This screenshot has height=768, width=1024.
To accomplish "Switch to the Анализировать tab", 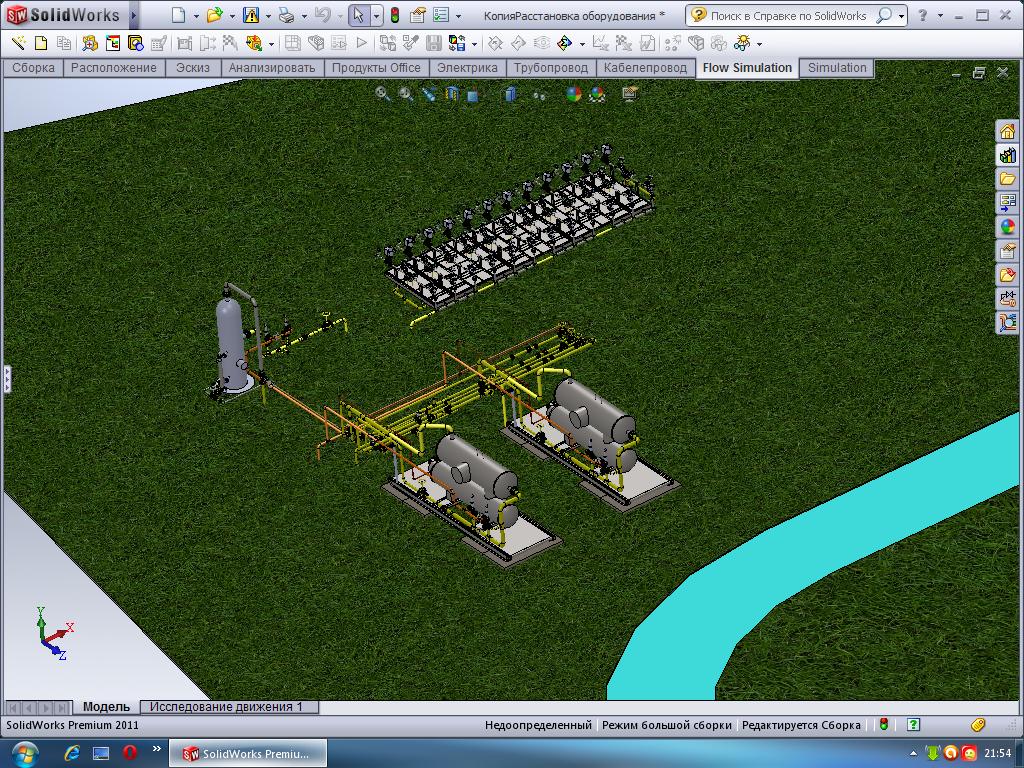I will (272, 68).
